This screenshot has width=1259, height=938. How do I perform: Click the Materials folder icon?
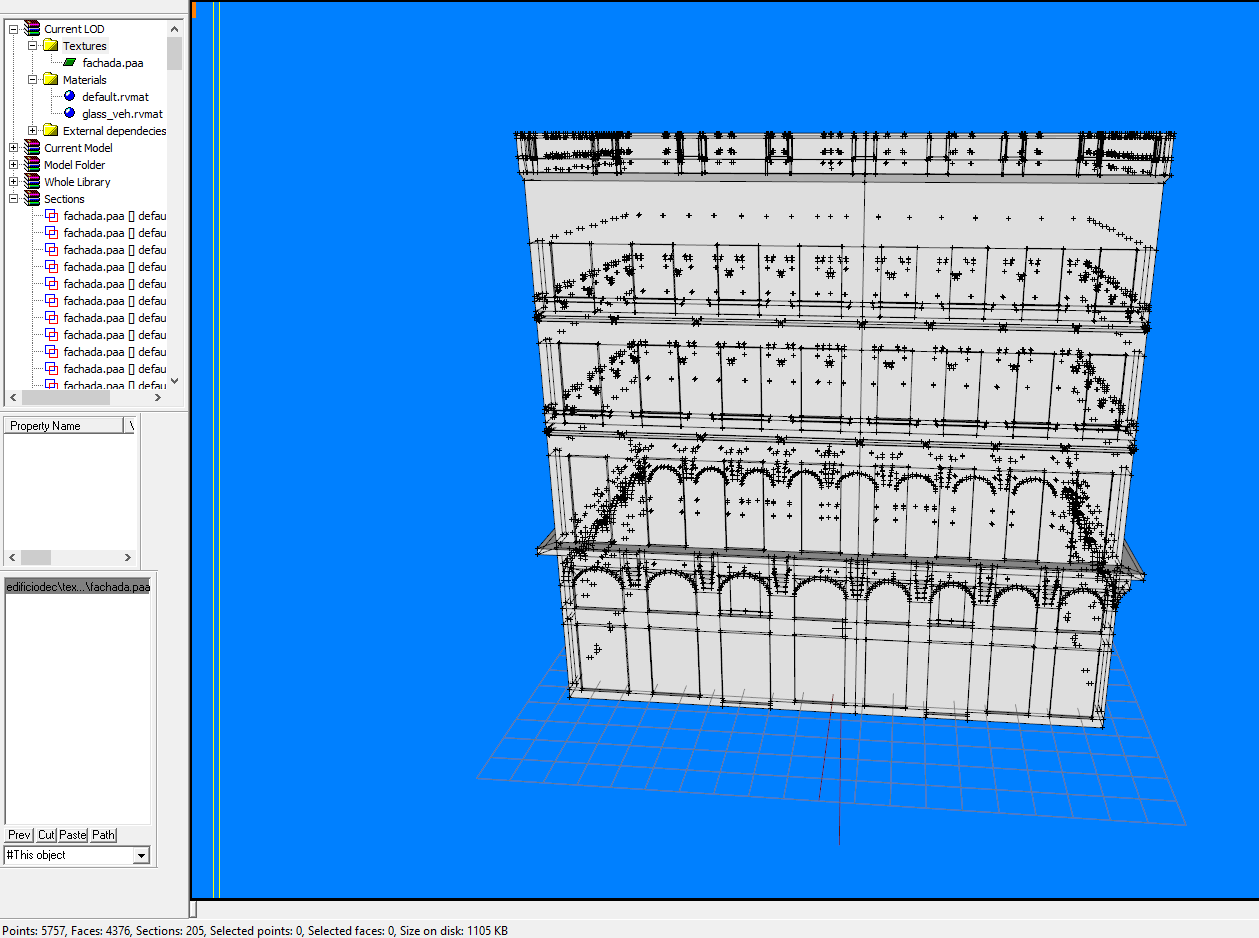(x=51, y=80)
